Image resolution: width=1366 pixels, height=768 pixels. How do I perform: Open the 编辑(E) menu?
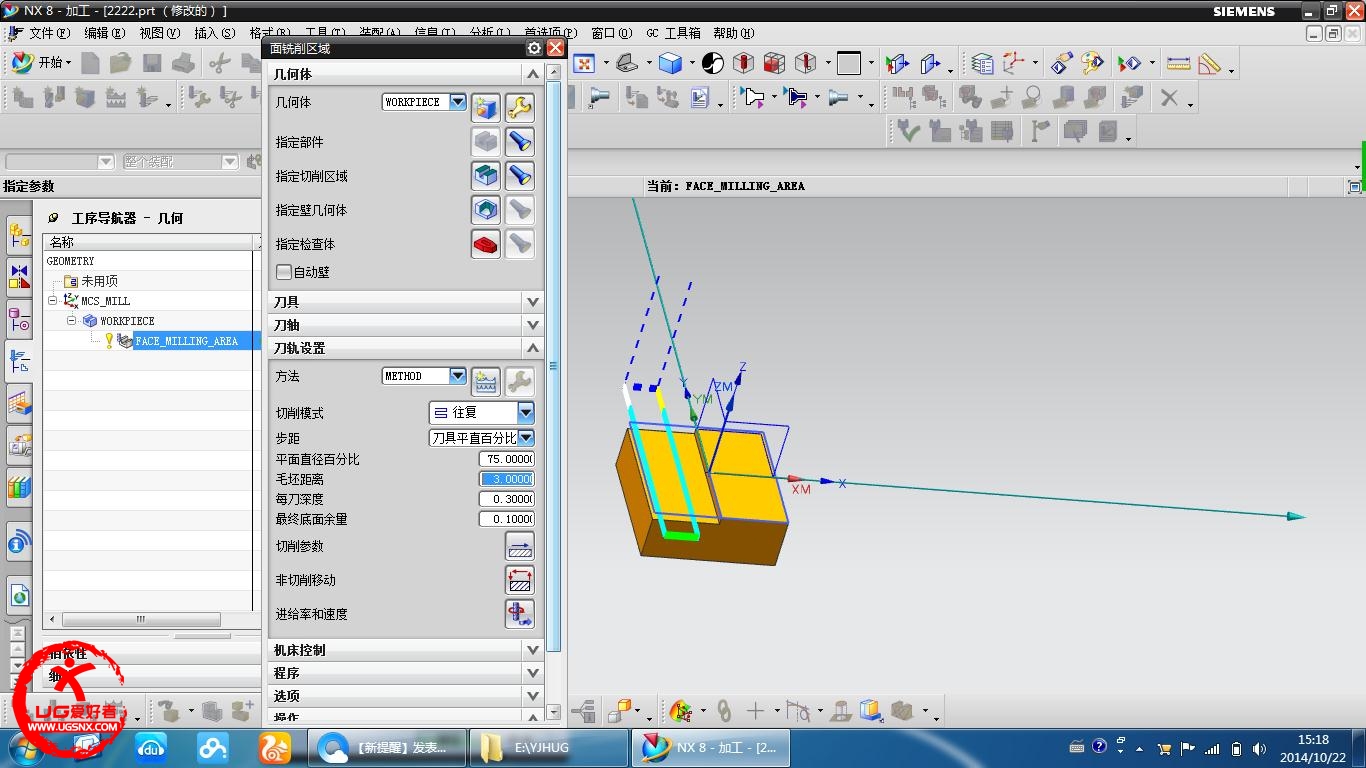(x=105, y=33)
